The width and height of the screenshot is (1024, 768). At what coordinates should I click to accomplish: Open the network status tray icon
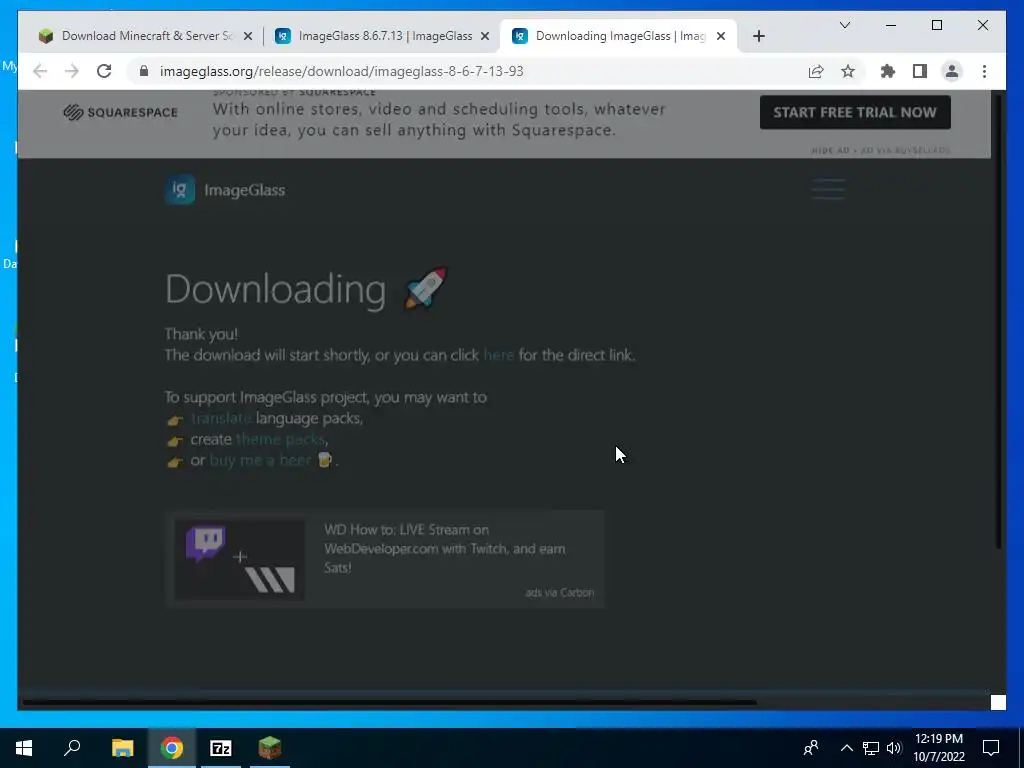tap(871, 748)
